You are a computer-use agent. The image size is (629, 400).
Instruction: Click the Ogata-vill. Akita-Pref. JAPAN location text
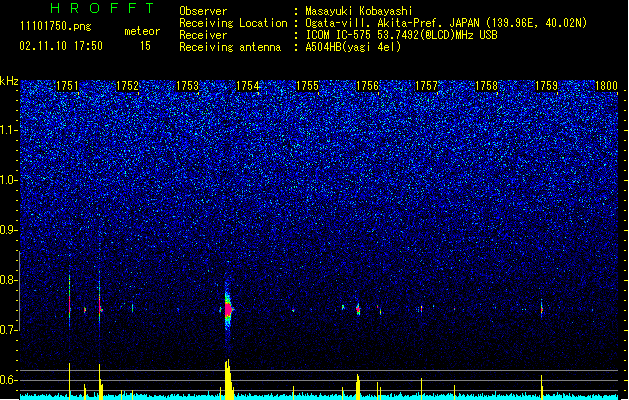point(446,23)
